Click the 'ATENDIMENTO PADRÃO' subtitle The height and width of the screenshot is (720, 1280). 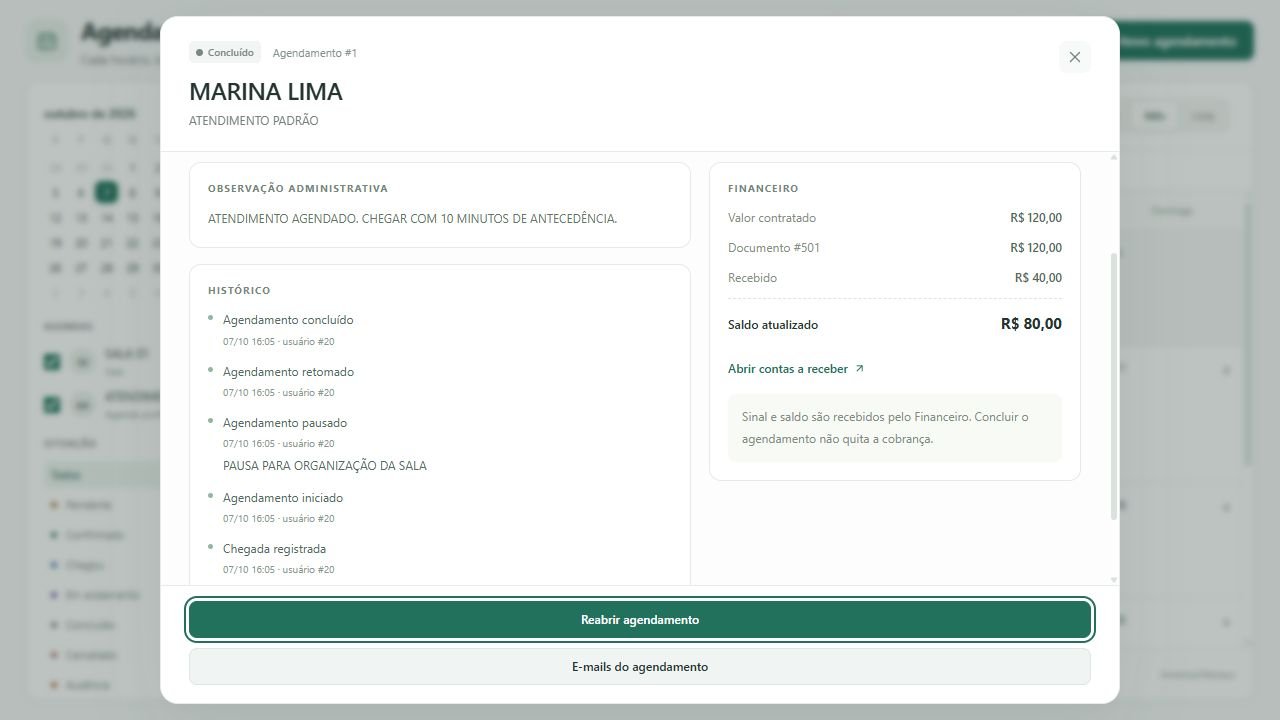(x=254, y=121)
